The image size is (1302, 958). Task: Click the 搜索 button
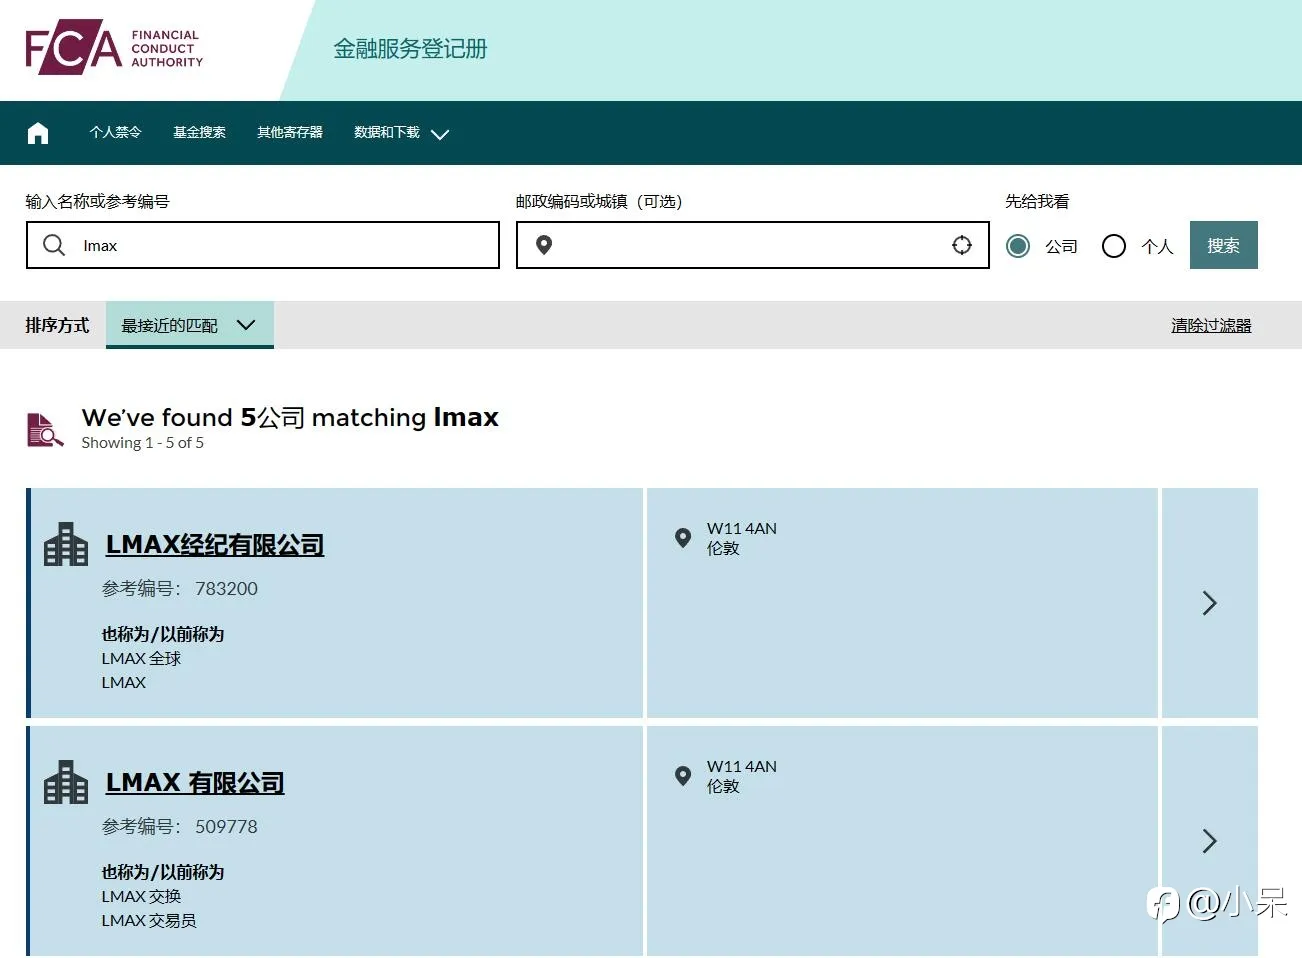pos(1223,245)
